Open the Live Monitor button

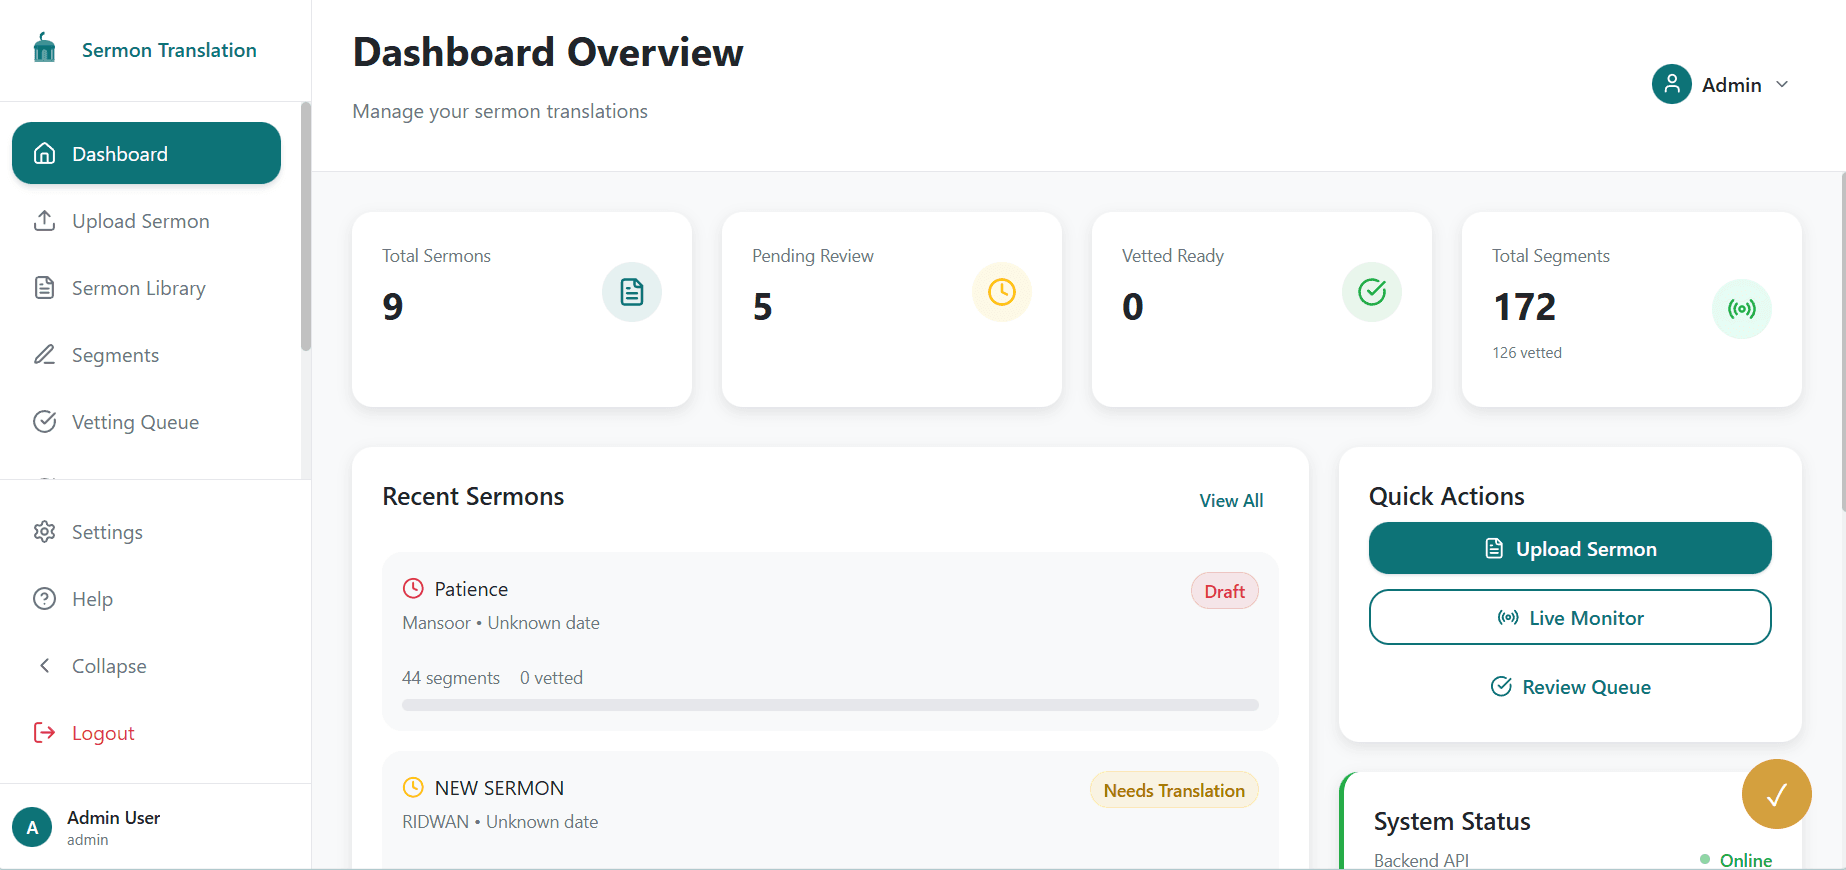pos(1569,618)
